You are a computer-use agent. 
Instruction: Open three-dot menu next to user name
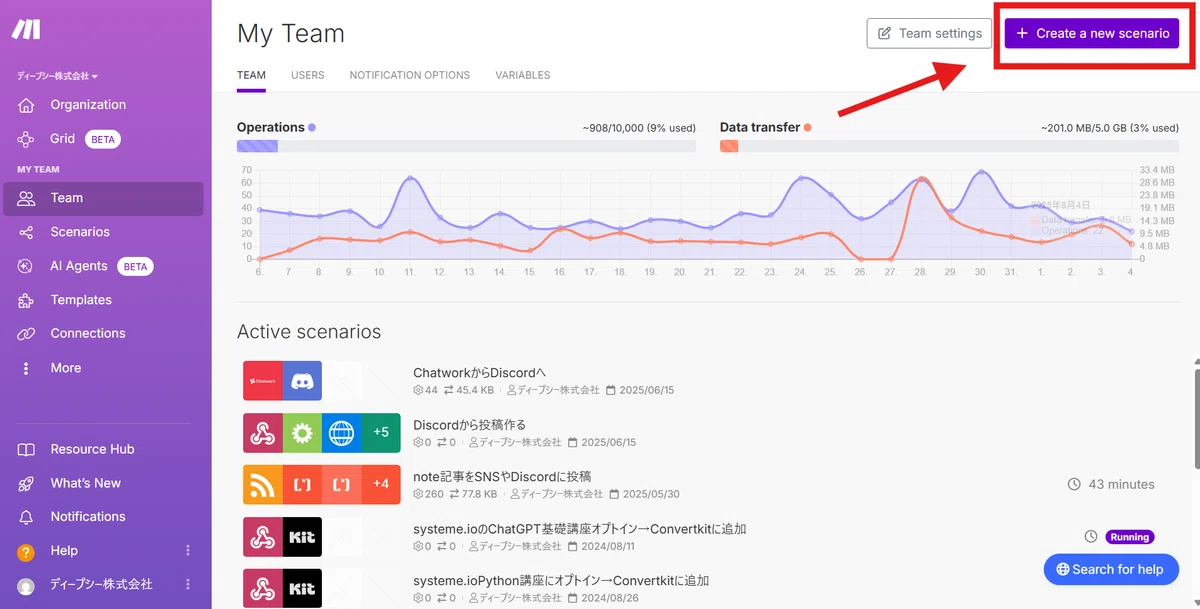click(x=188, y=585)
